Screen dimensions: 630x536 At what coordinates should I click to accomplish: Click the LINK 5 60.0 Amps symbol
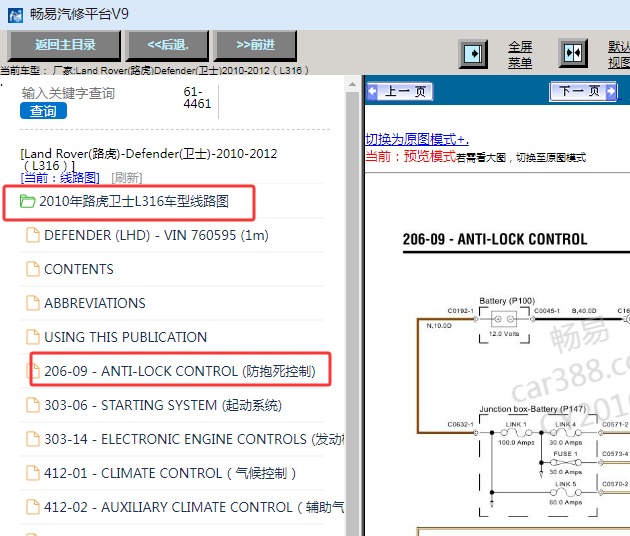pos(566,493)
